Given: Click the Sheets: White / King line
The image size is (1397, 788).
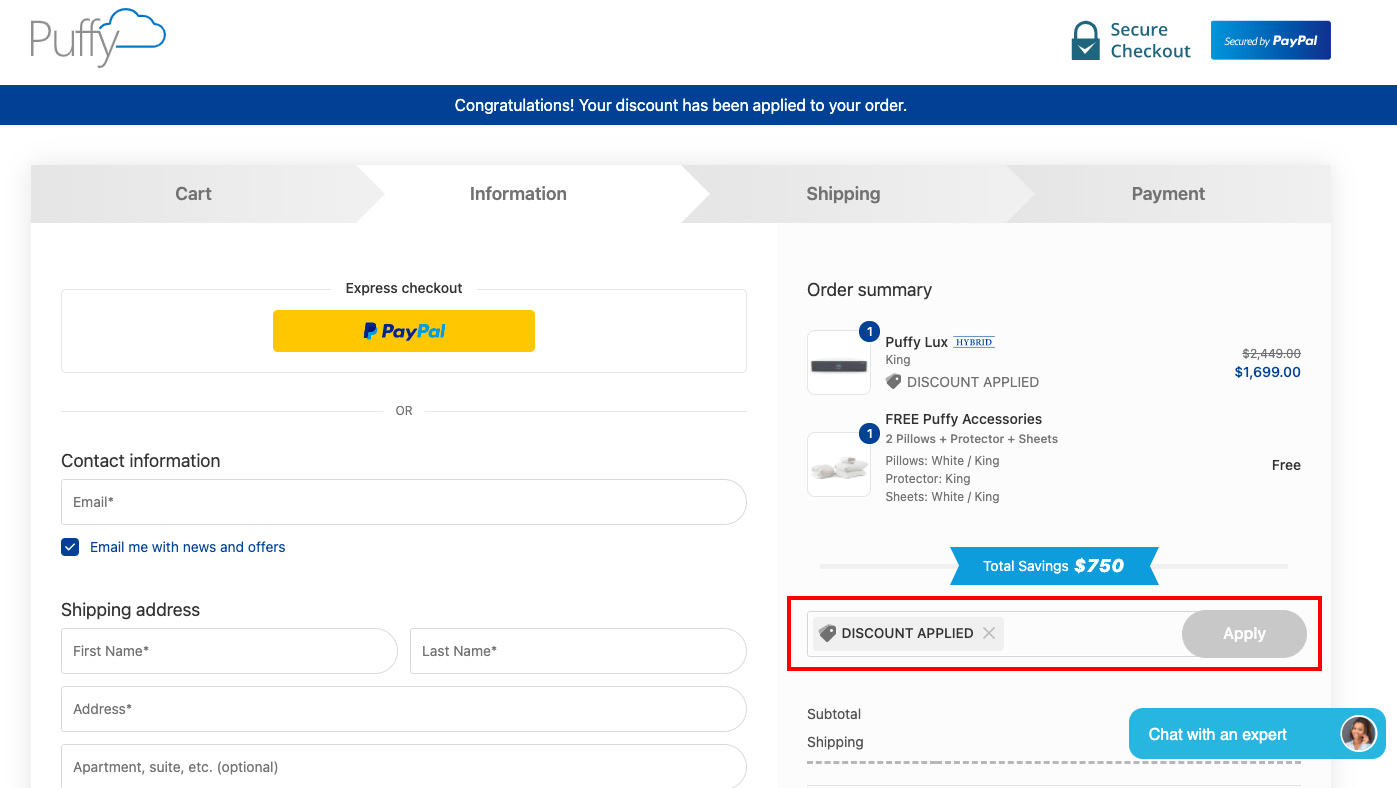Looking at the screenshot, I should point(943,497).
